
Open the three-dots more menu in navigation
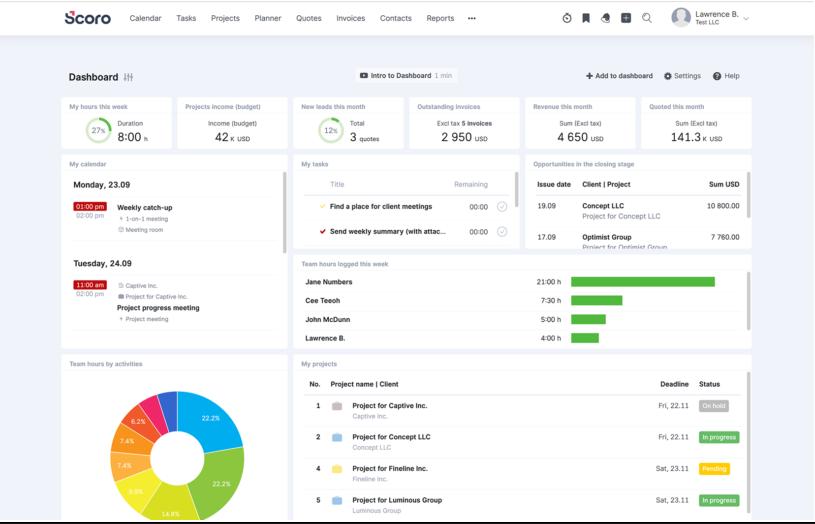coord(472,18)
